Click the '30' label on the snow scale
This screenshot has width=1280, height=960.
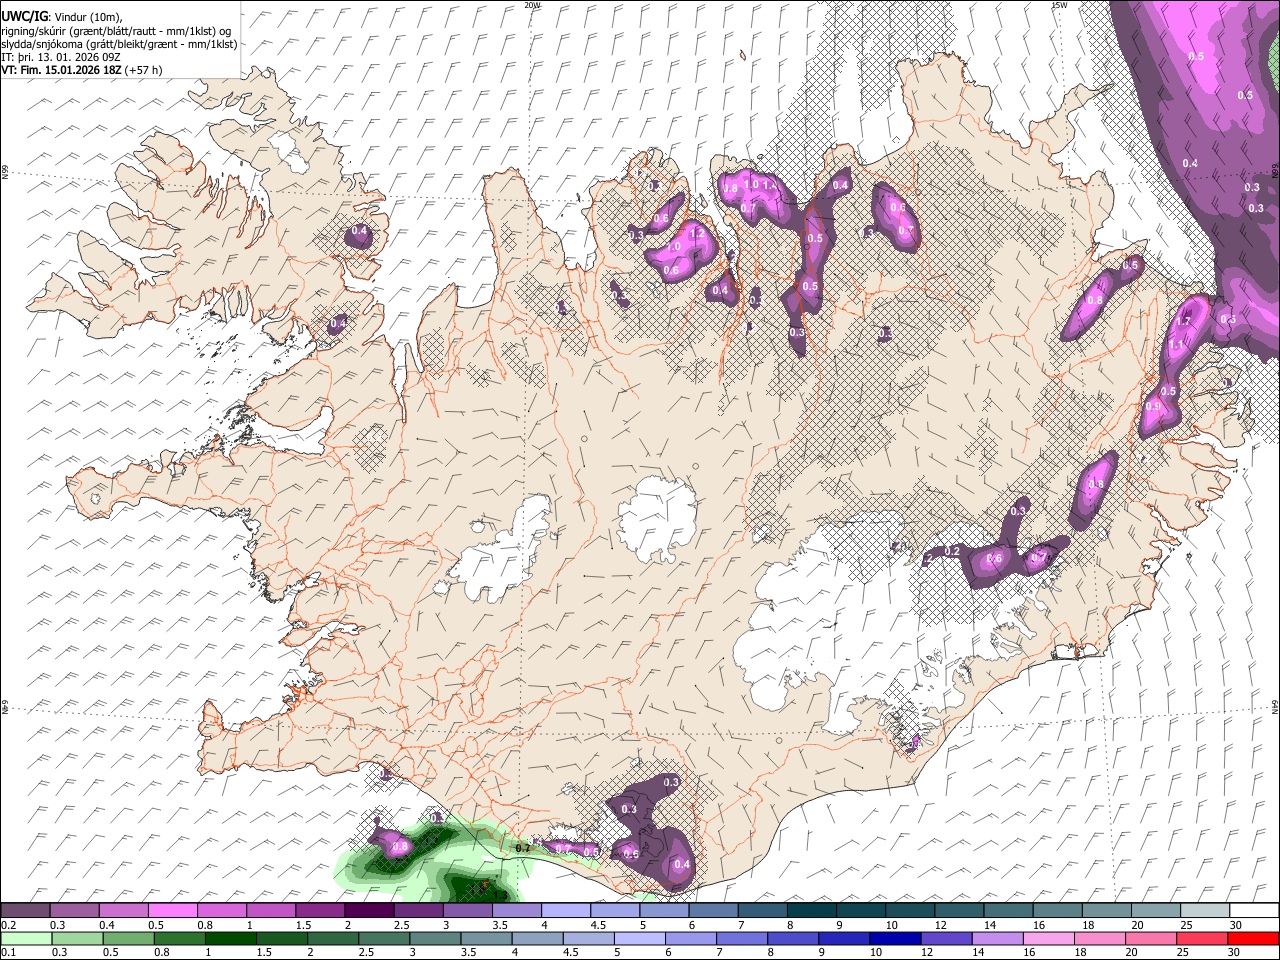1236,924
